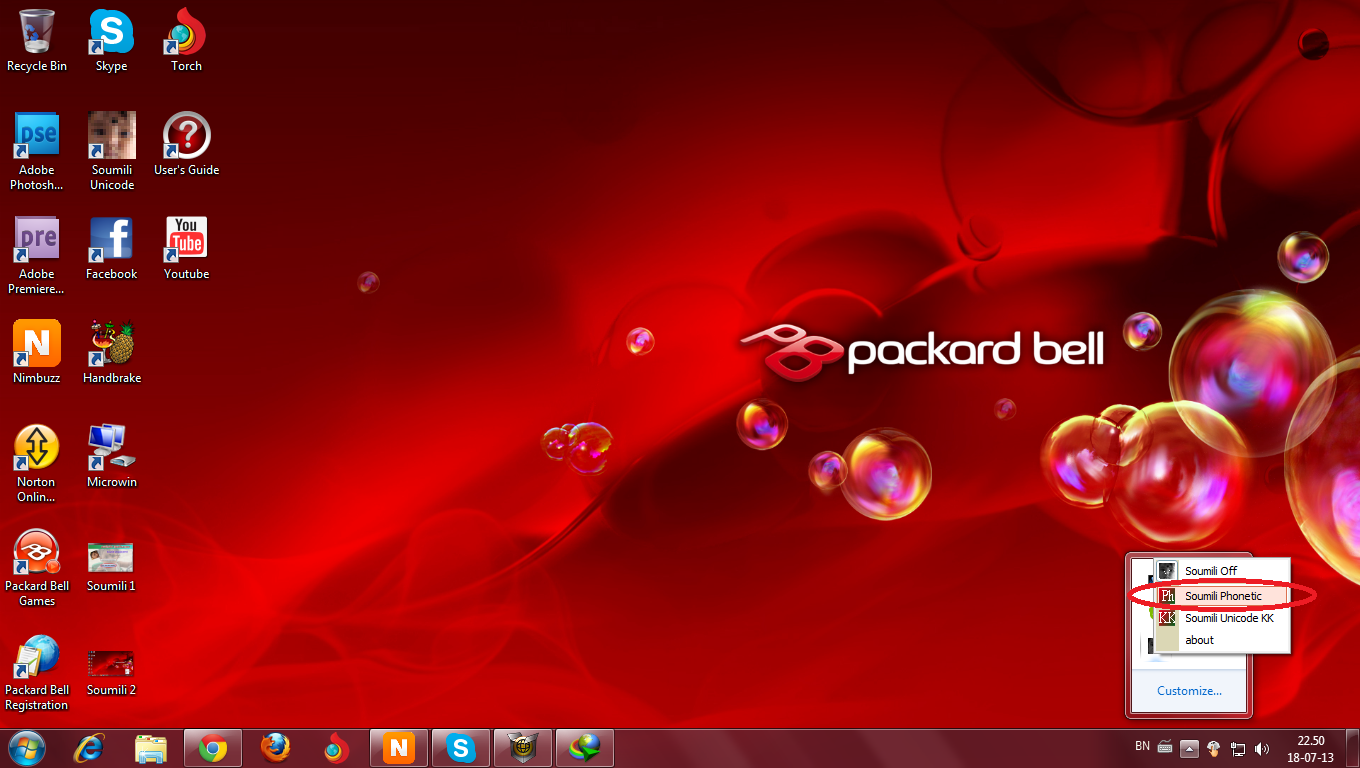
Task: Open the Skype desktop shortcut
Action: click(x=111, y=40)
